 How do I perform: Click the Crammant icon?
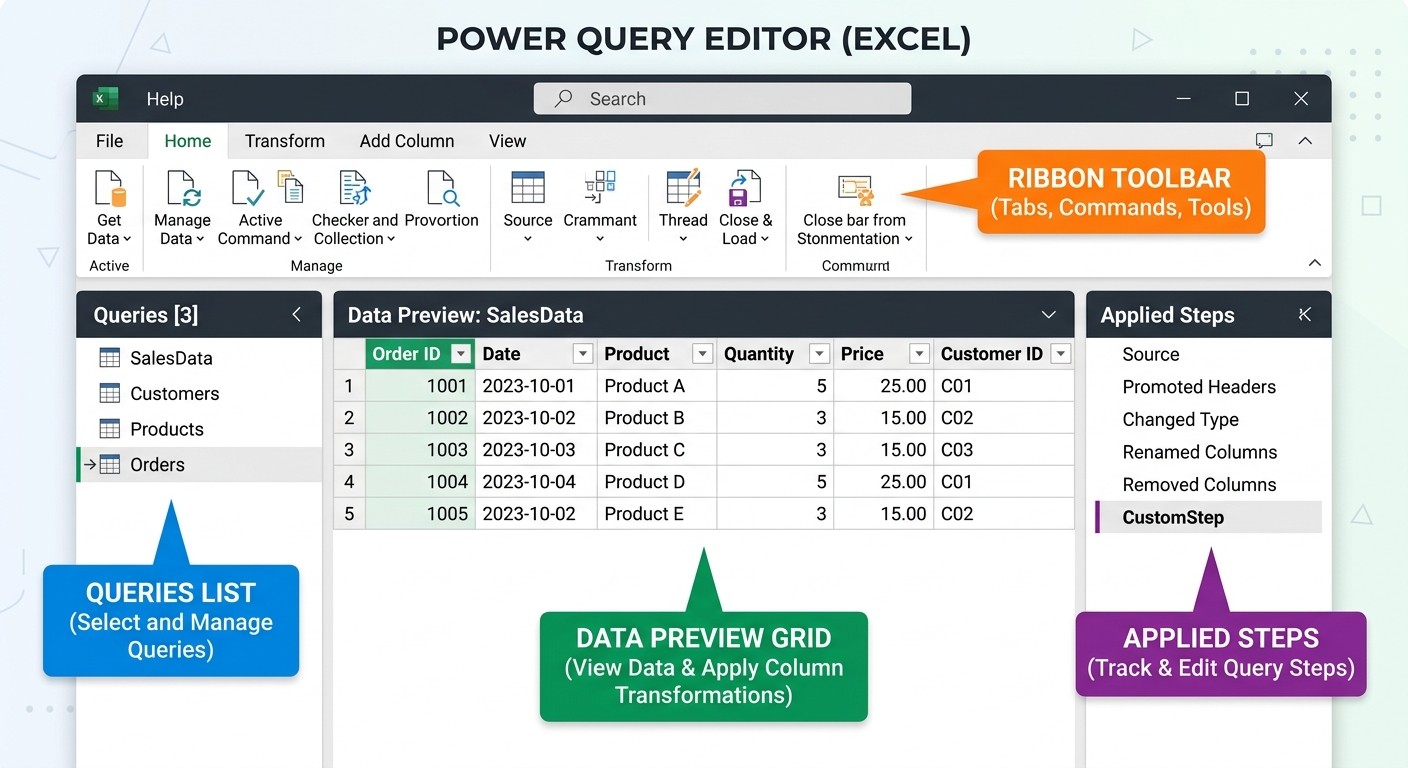[600, 188]
